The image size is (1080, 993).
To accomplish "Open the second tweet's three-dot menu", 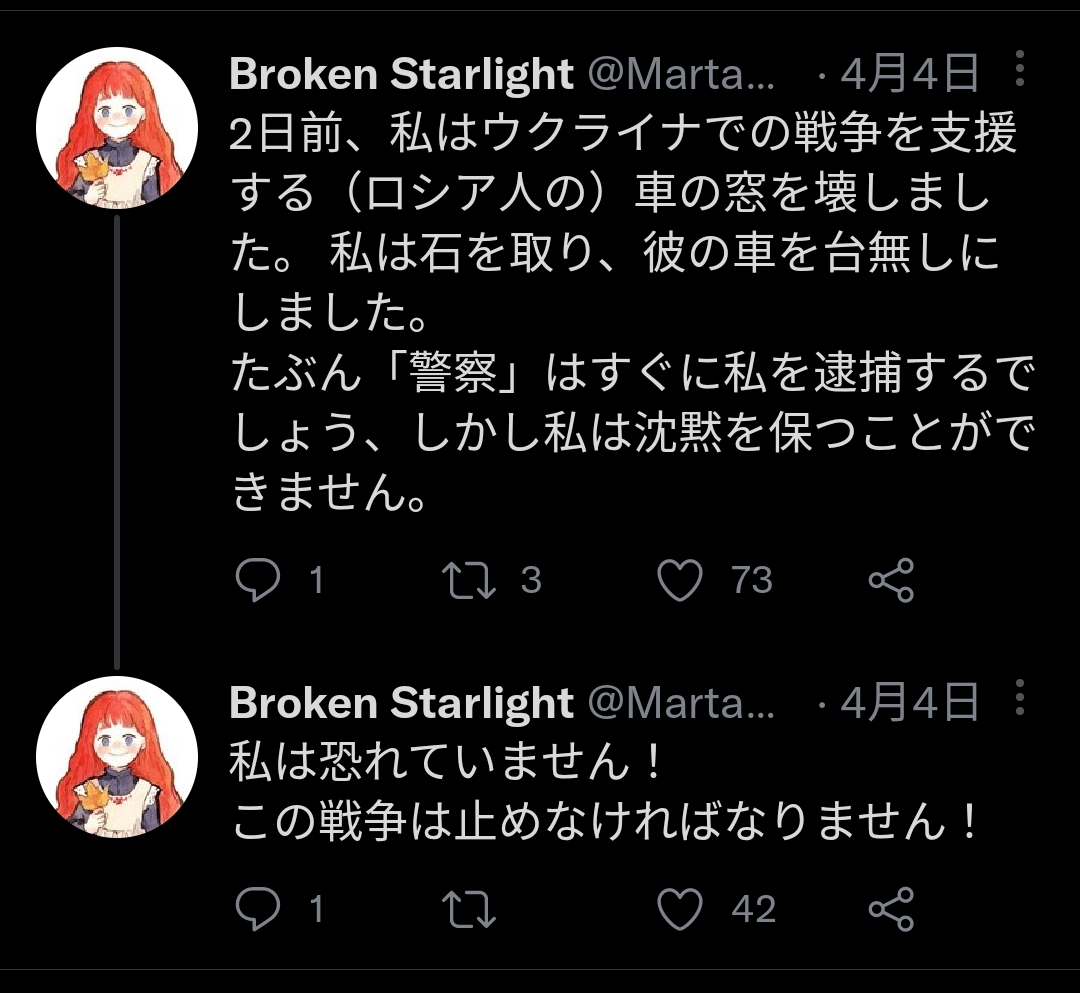I will (1020, 701).
